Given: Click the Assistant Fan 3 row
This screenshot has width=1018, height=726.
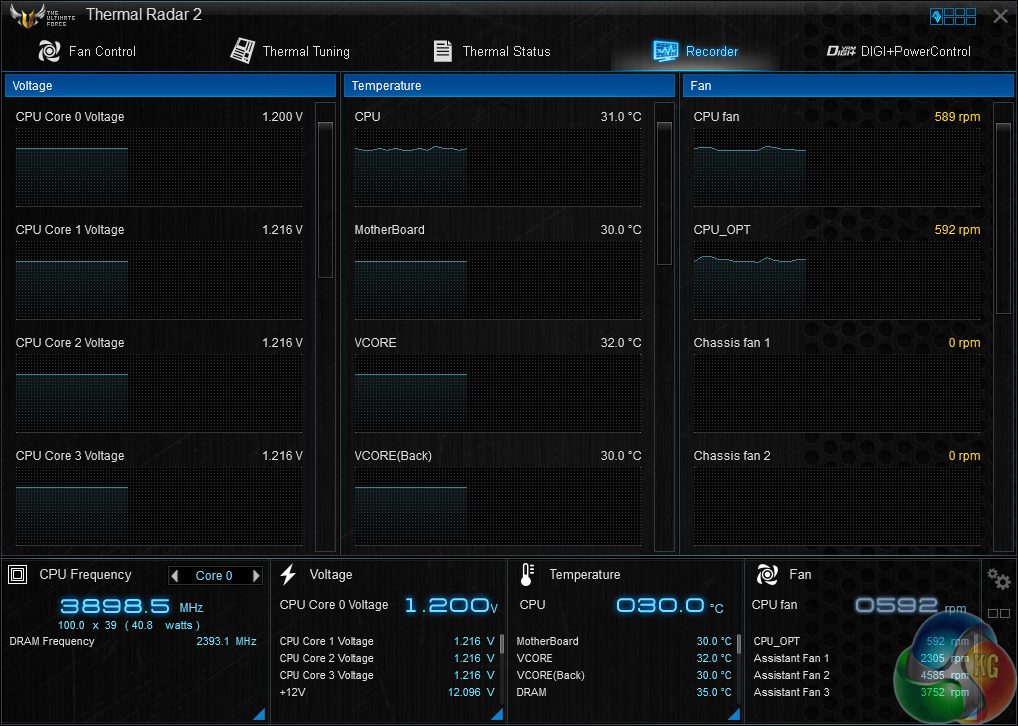Looking at the screenshot, I should click(861, 692).
